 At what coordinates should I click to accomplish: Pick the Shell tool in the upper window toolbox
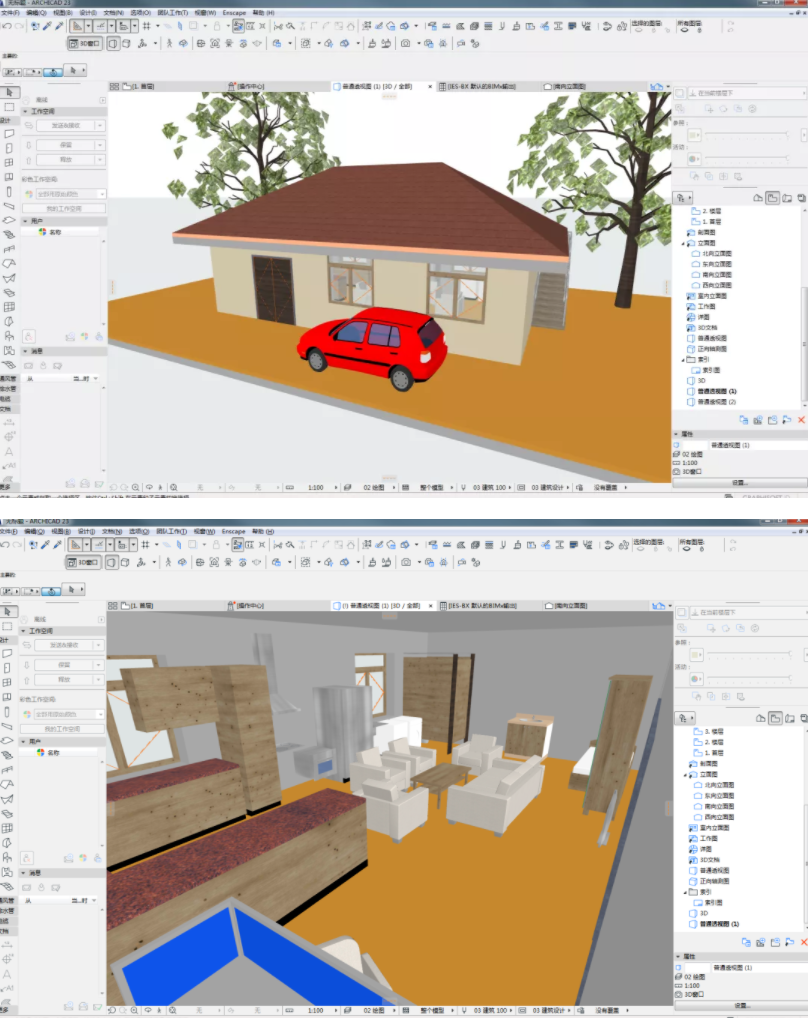coord(9,278)
